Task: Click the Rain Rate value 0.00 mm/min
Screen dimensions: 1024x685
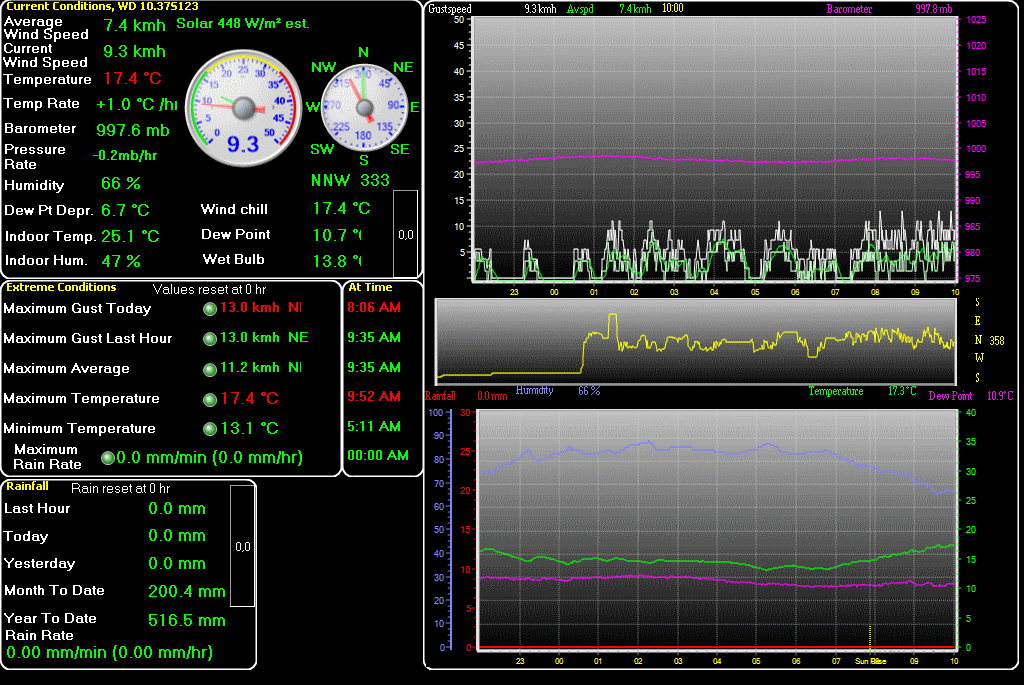Action: [109, 652]
